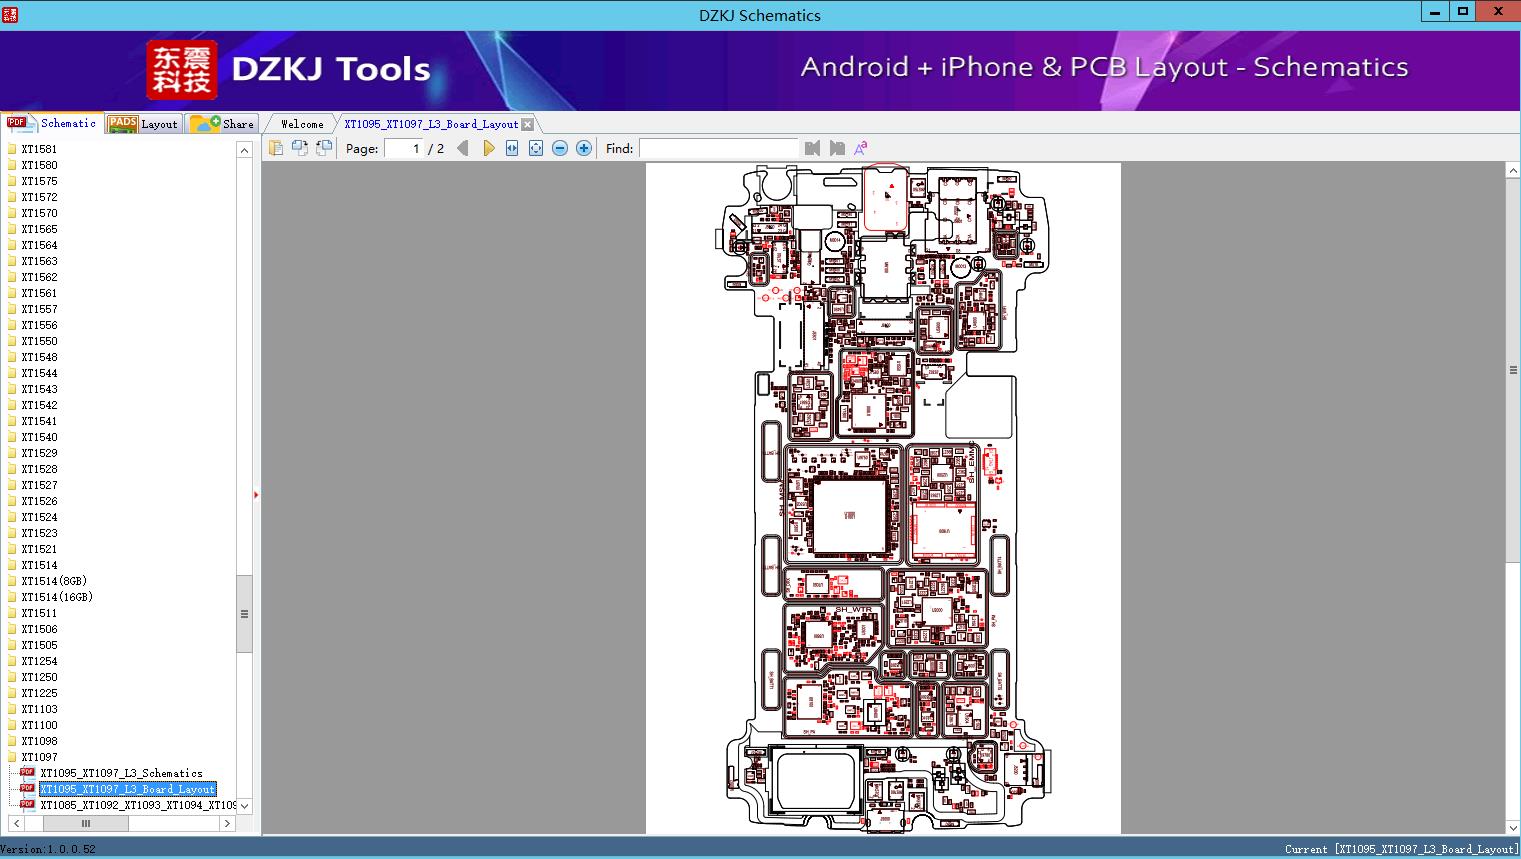Viewport: 1521px width, 859px height.
Task: Go to next page with yellow arrow
Action: pyautogui.click(x=488, y=148)
